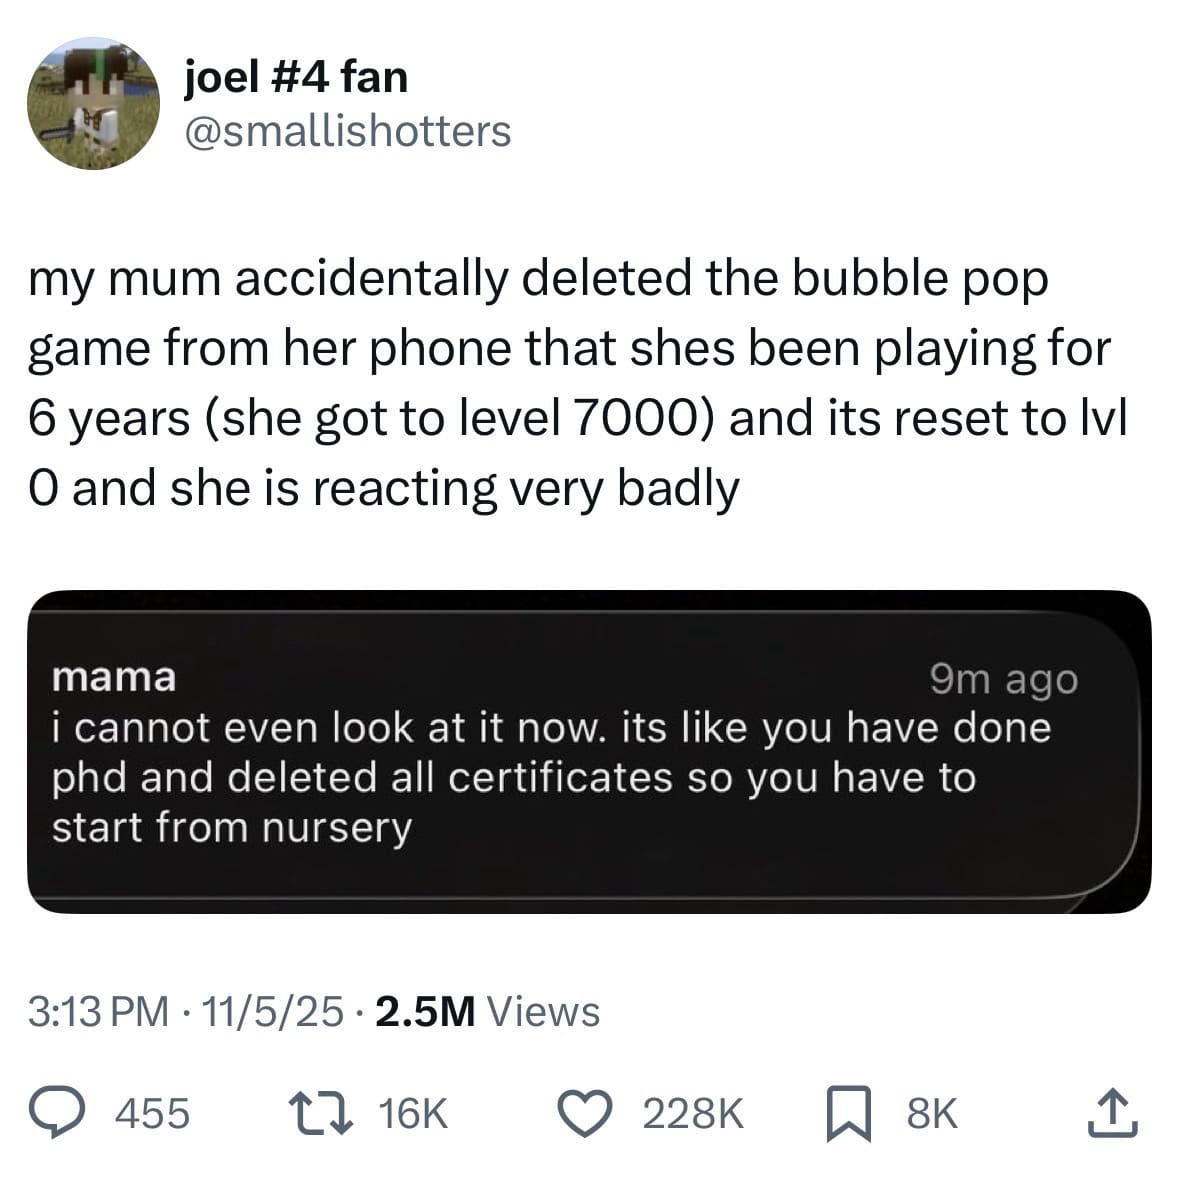Click the 8K bookmarks count
This screenshot has height=1191, width=1179.
pos(932,1114)
